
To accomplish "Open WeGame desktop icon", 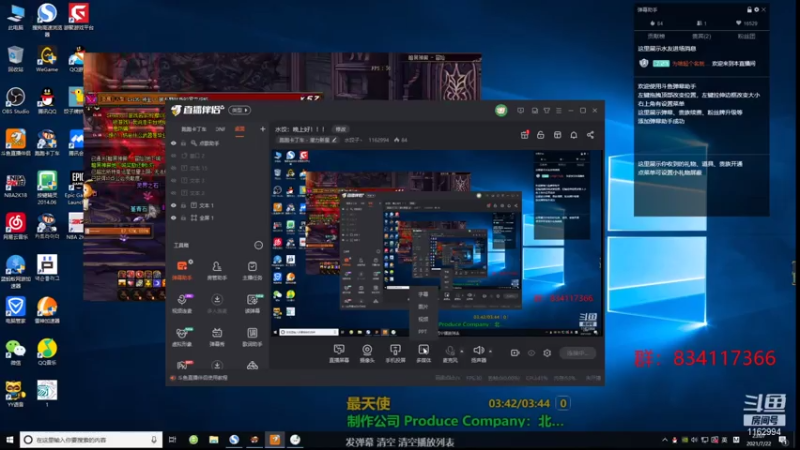I will (x=46, y=59).
